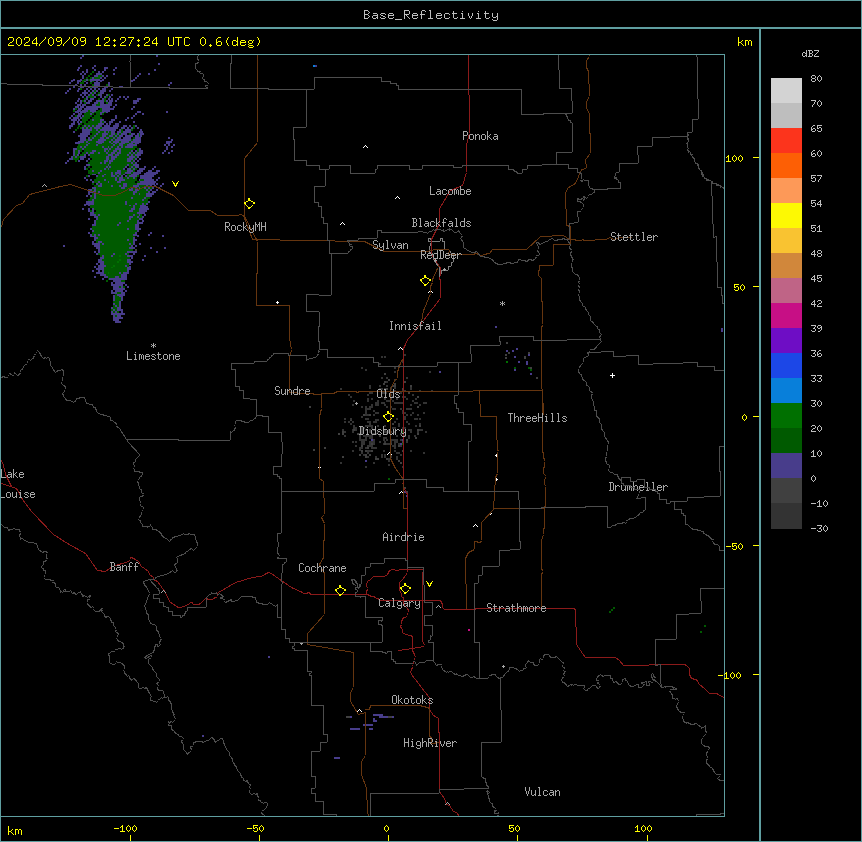Select the yellow diamond marker under Cochrane
Viewport: 862px width, 842px height.
340,590
